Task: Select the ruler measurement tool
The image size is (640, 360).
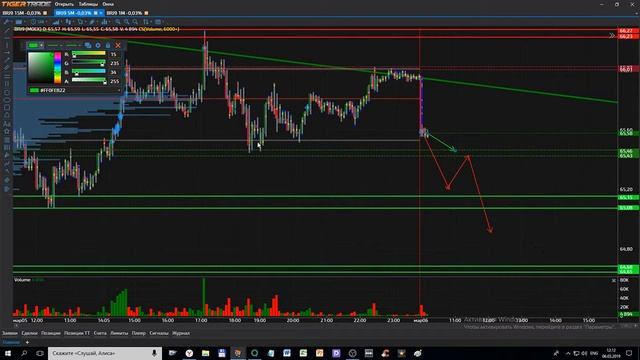Action: (7, 68)
